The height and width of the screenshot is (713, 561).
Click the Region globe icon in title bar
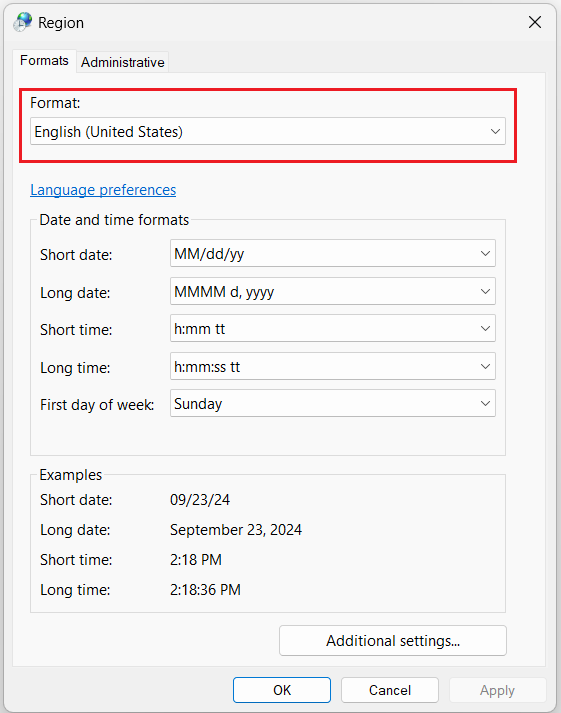pos(23,22)
